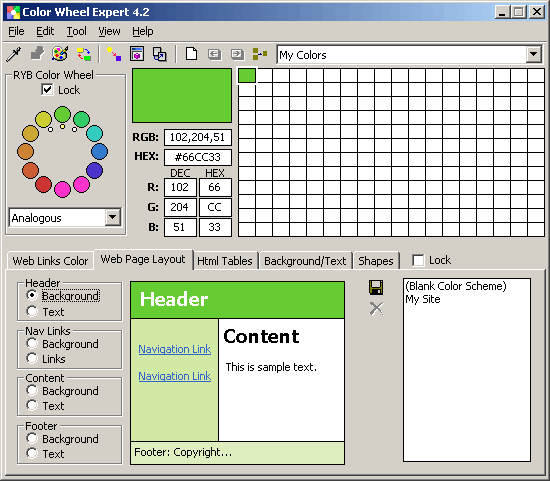Screen dimensions: 550x481
Task: Choose the blue circle on color wheel
Action: (x=99, y=152)
